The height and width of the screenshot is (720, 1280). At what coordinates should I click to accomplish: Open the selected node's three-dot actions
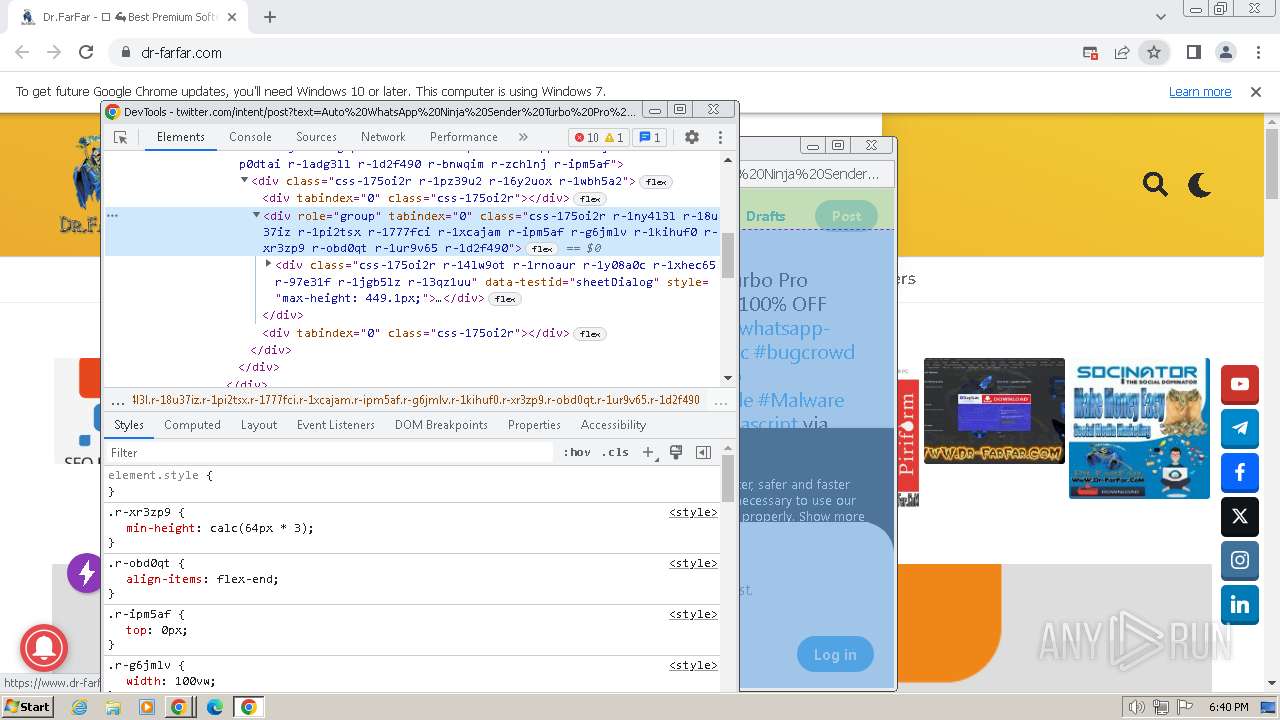pyautogui.click(x=113, y=215)
